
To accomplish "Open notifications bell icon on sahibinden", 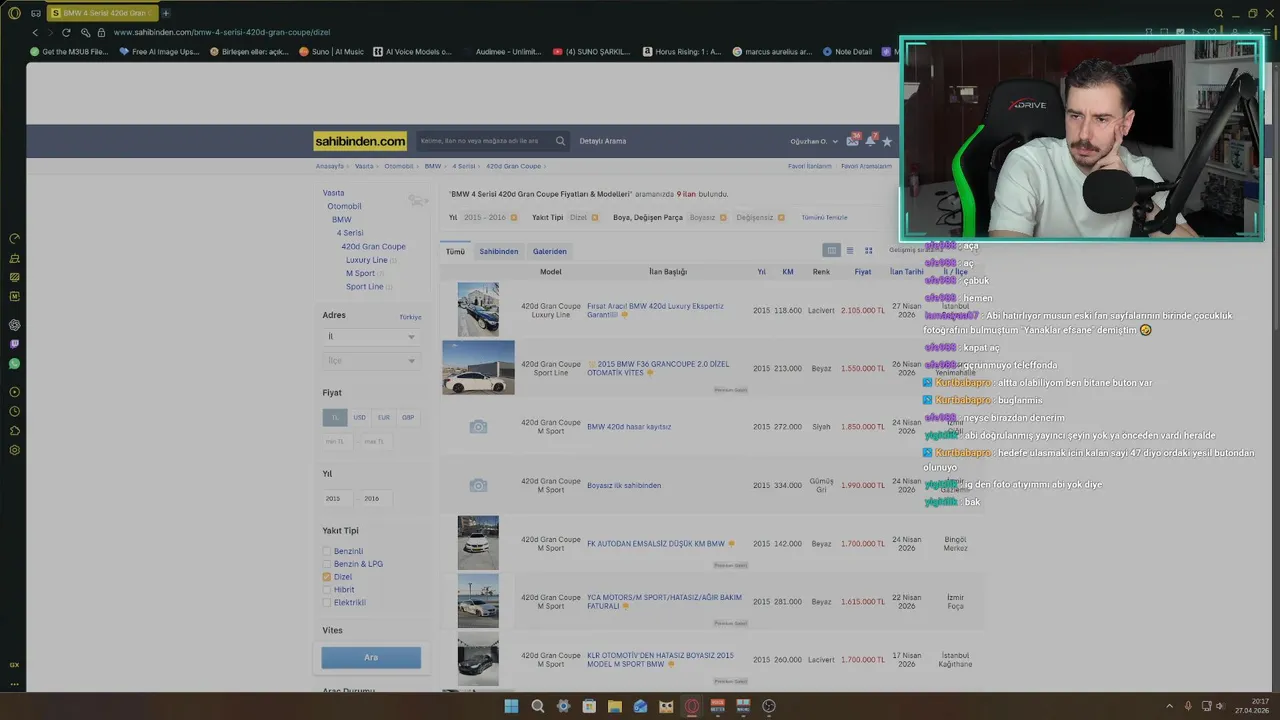I will pos(871,140).
